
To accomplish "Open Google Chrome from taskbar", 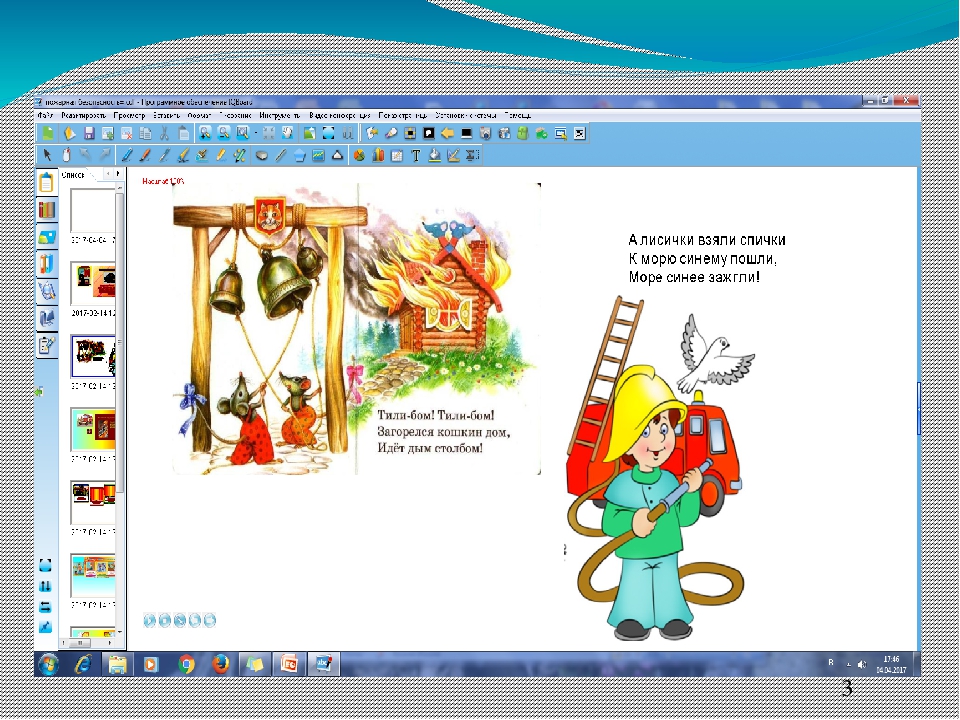I will (186, 664).
